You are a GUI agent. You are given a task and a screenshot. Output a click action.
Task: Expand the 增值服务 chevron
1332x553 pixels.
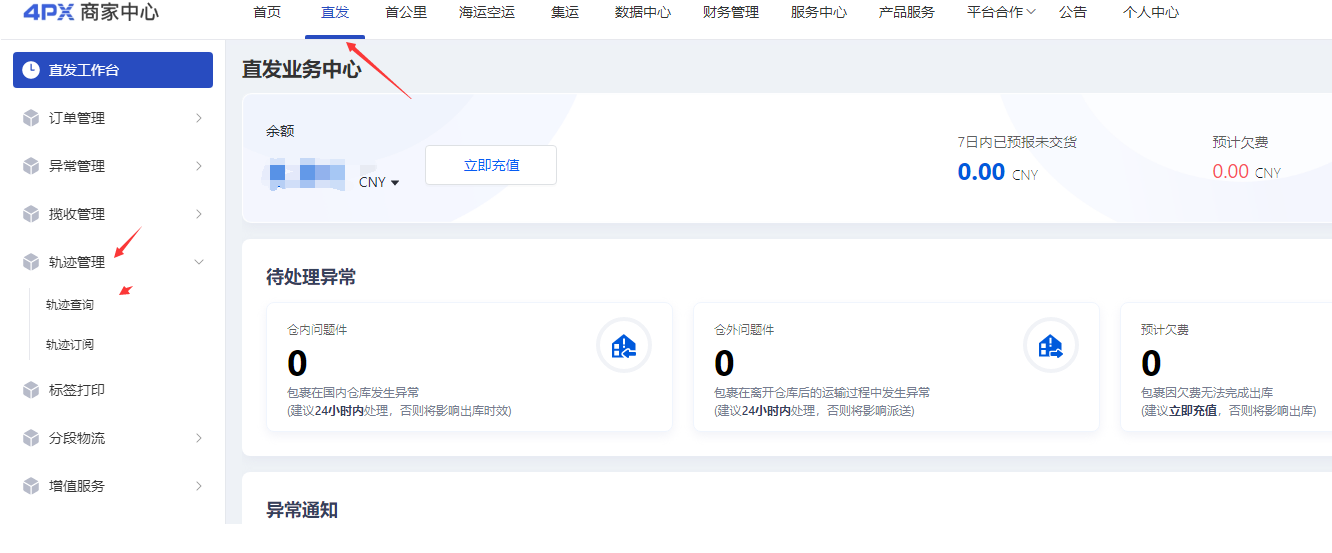pyautogui.click(x=198, y=486)
